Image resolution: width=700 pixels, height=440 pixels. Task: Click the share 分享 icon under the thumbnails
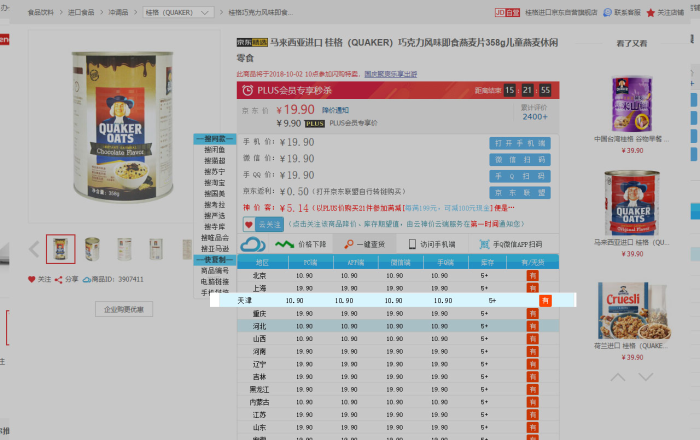point(58,280)
